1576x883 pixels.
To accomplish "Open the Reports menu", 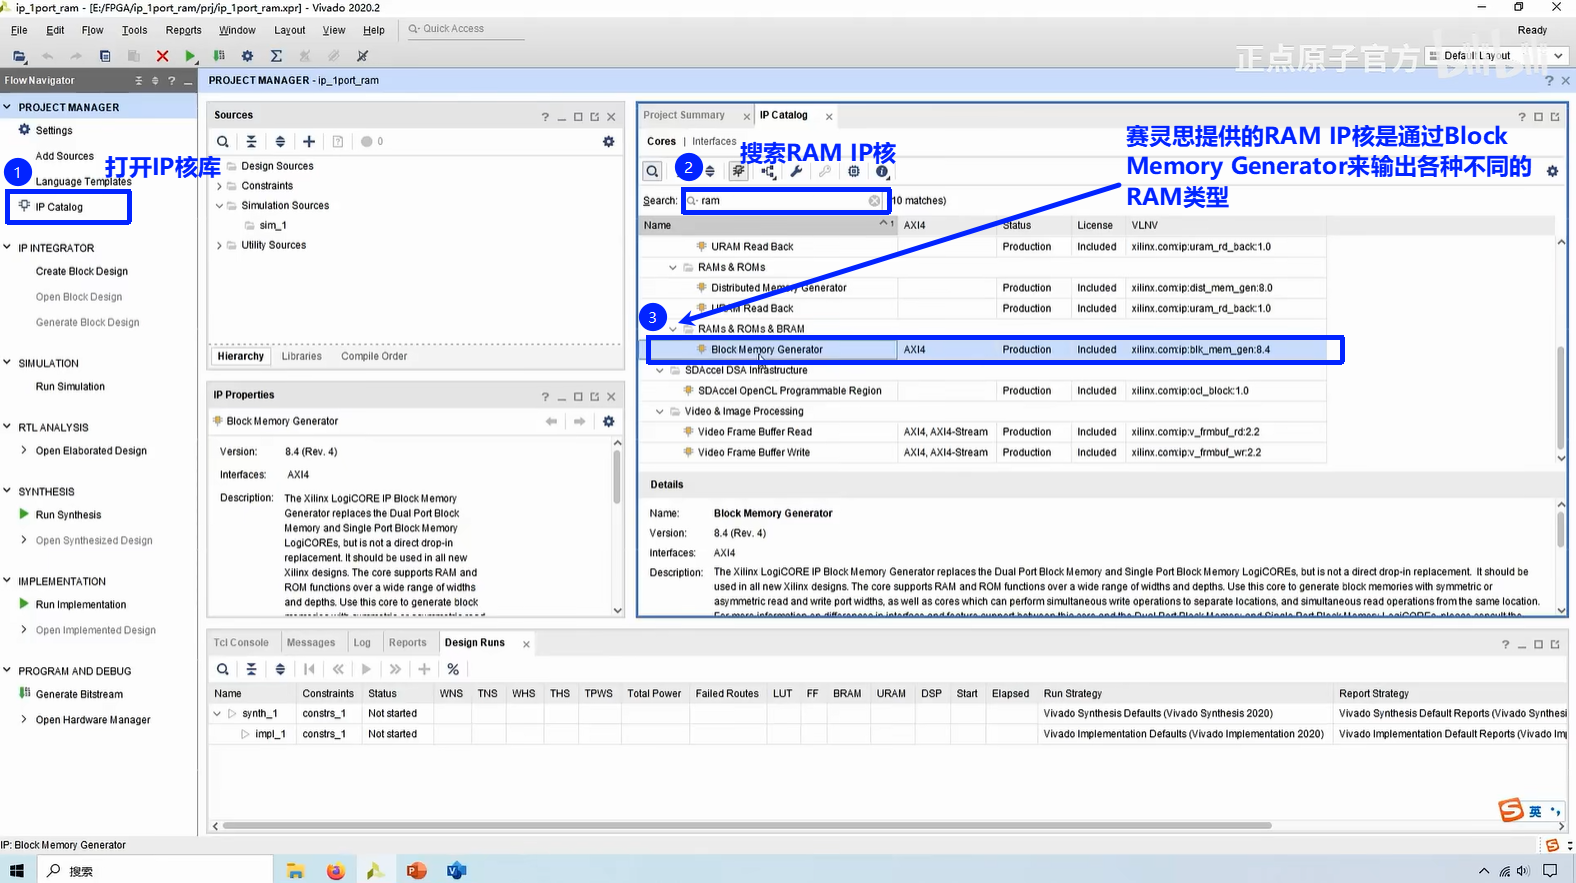I will pyautogui.click(x=183, y=30).
